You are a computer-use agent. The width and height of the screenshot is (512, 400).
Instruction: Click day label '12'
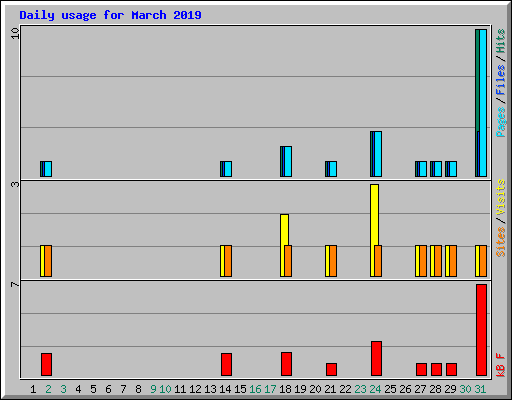(x=195, y=389)
